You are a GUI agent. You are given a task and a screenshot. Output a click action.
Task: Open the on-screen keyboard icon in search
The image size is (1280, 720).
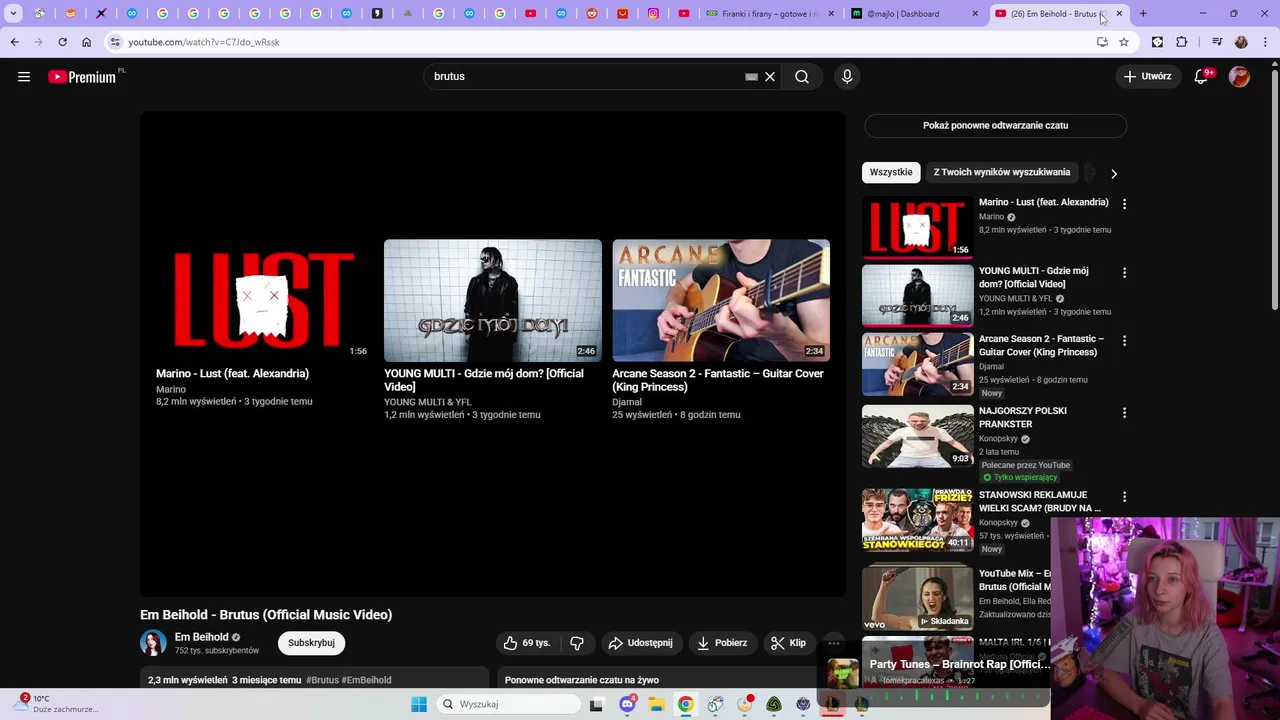click(751, 77)
